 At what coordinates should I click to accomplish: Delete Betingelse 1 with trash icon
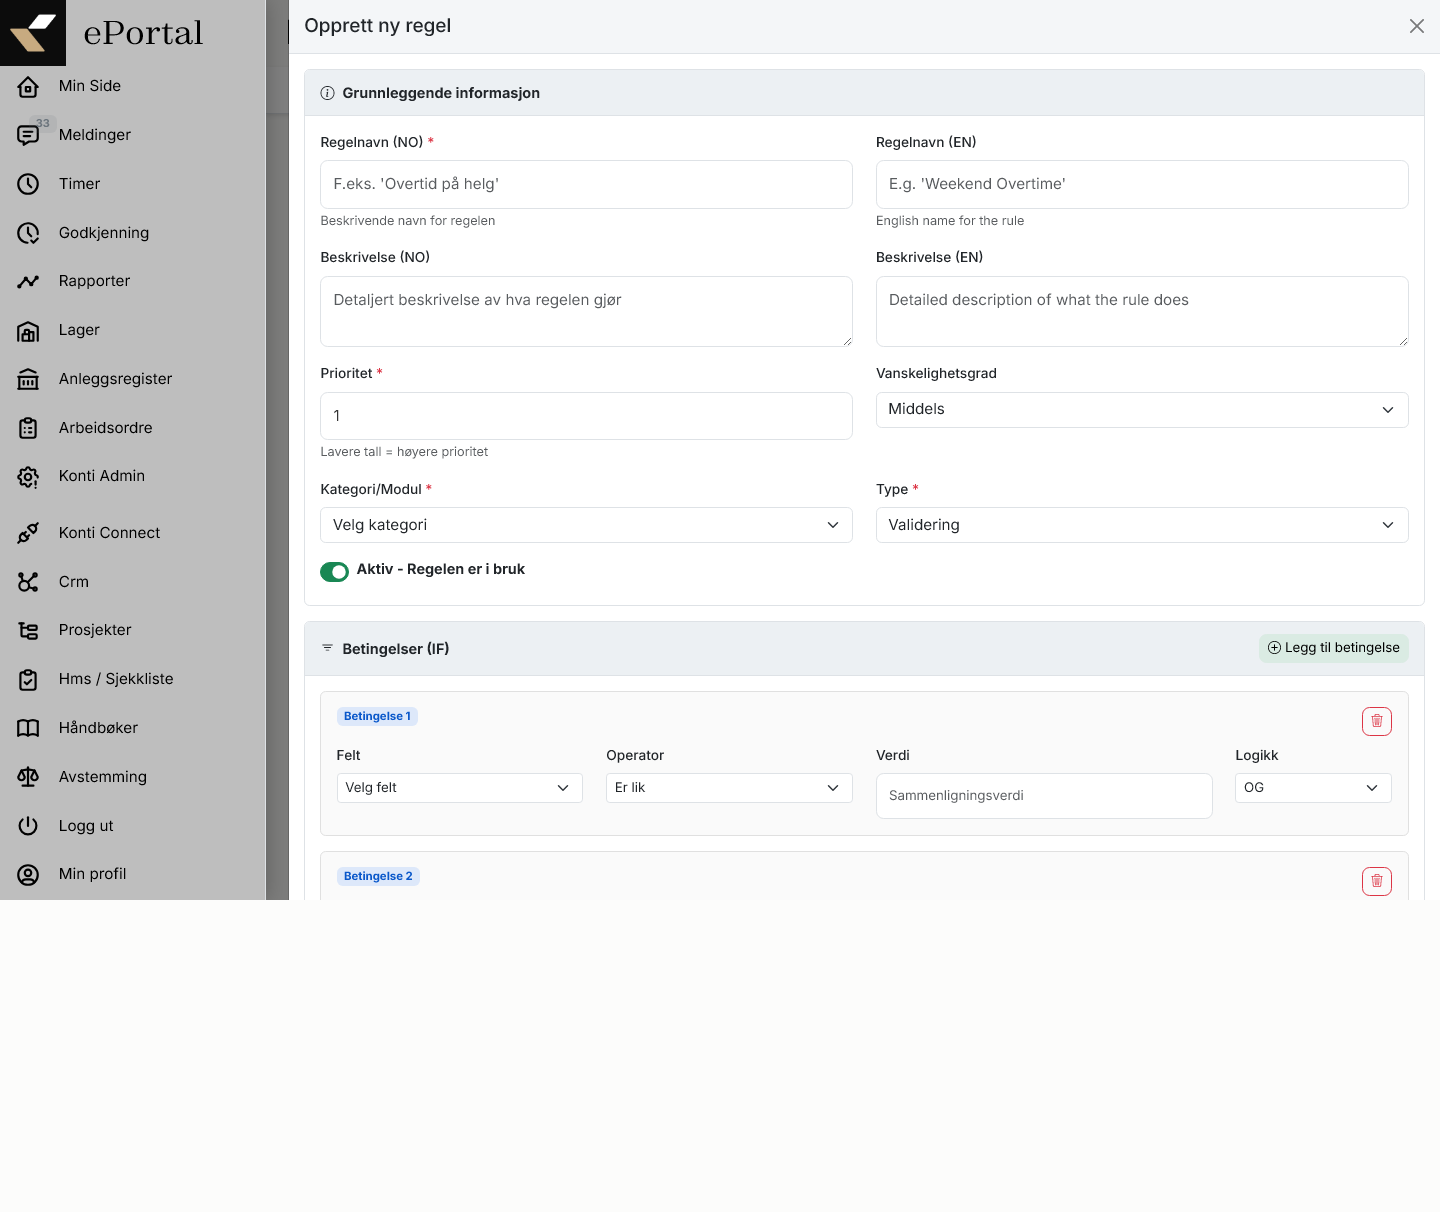coord(1377,721)
